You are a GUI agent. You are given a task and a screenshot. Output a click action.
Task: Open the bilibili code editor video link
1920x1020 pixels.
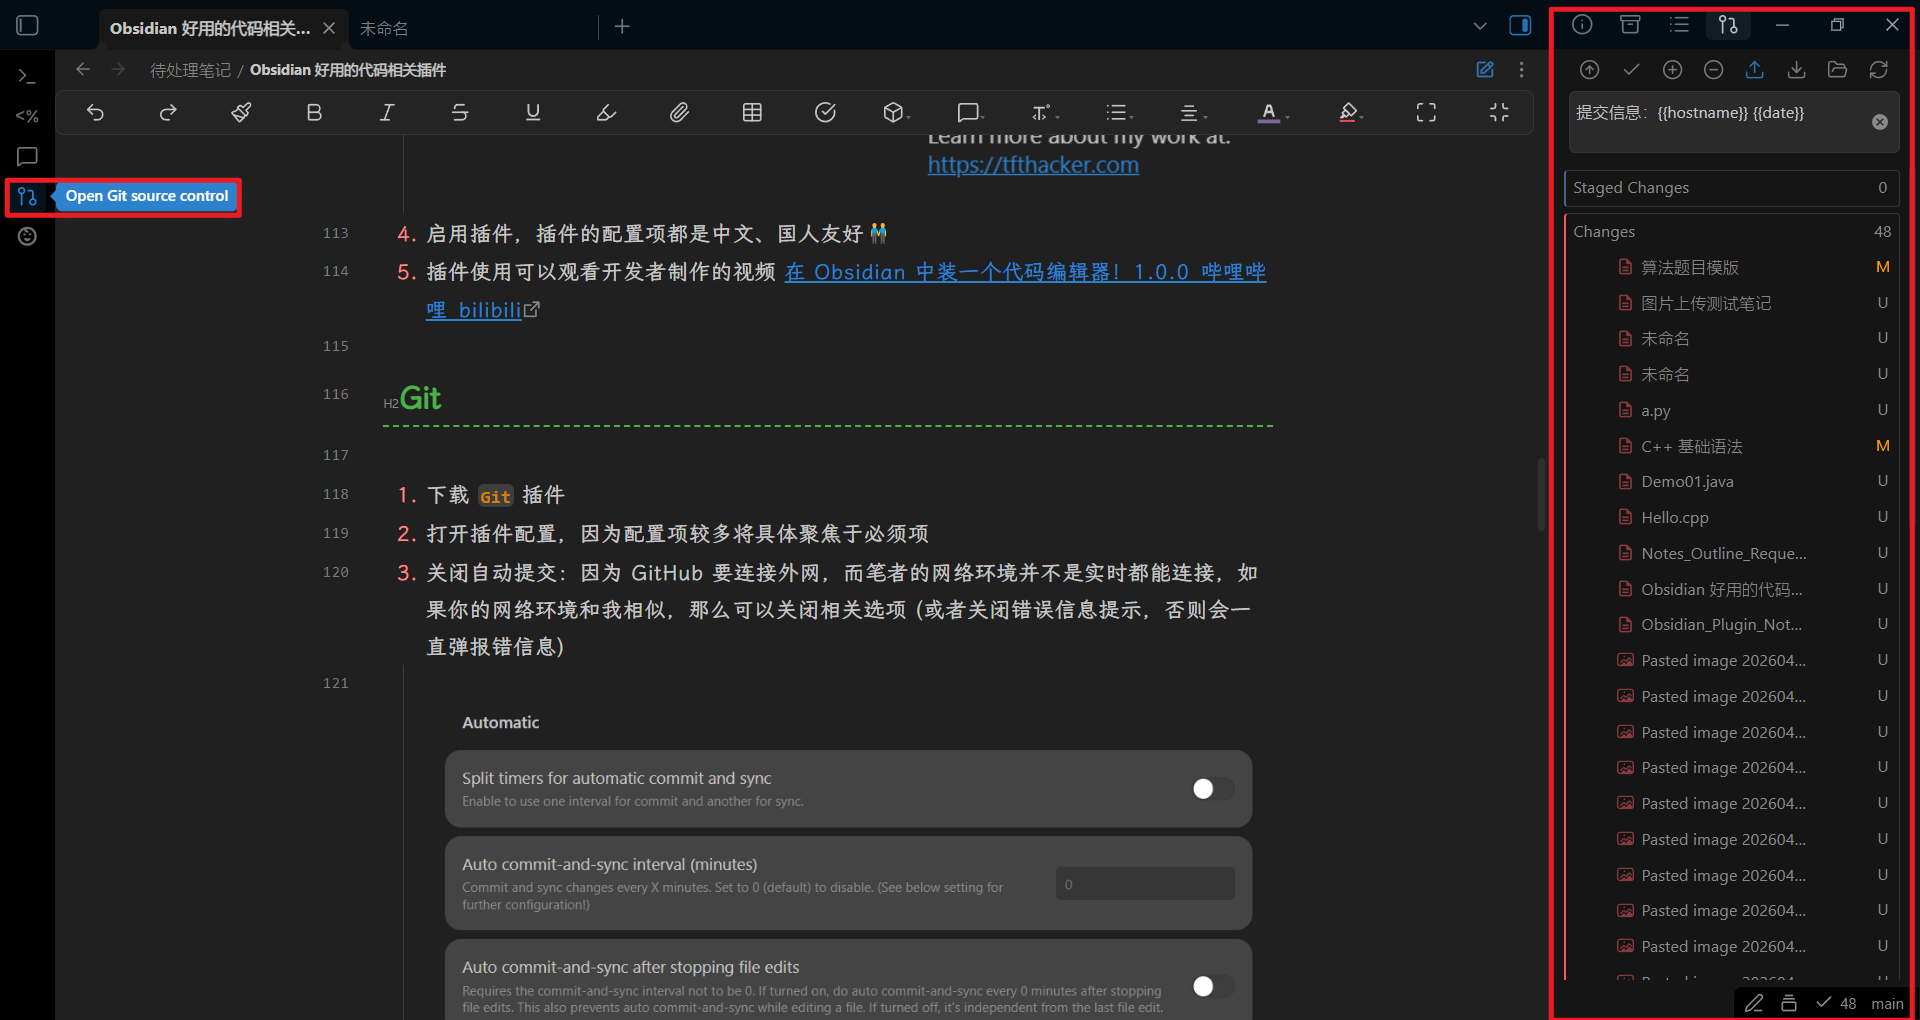[x=1025, y=272]
